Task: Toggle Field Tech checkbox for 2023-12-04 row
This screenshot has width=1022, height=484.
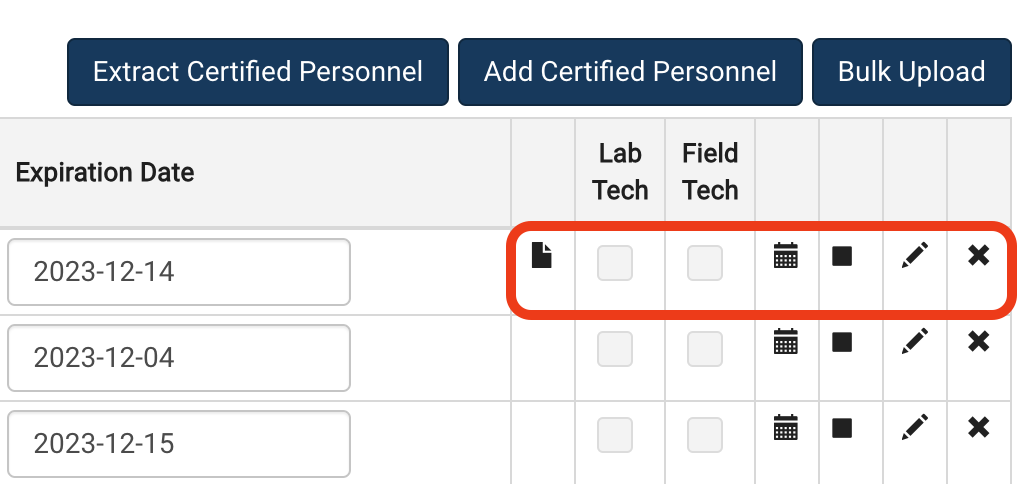Action: [705, 349]
